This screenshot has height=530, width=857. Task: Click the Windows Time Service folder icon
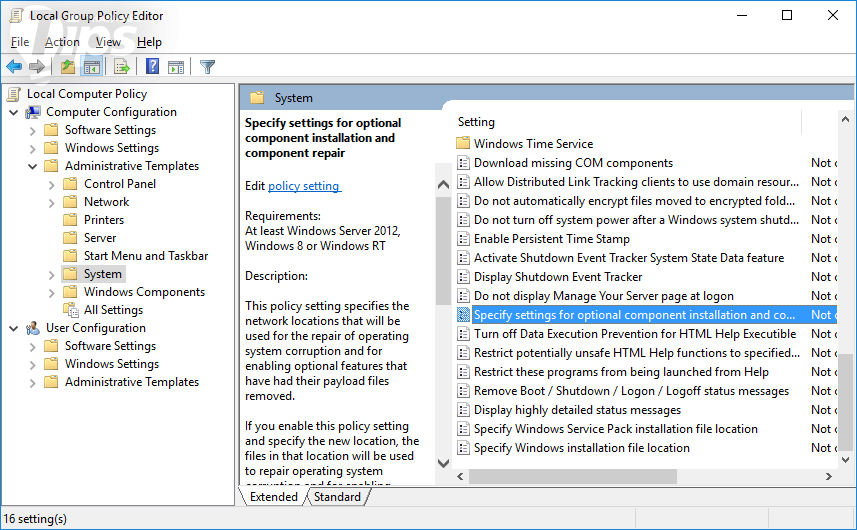pos(463,143)
